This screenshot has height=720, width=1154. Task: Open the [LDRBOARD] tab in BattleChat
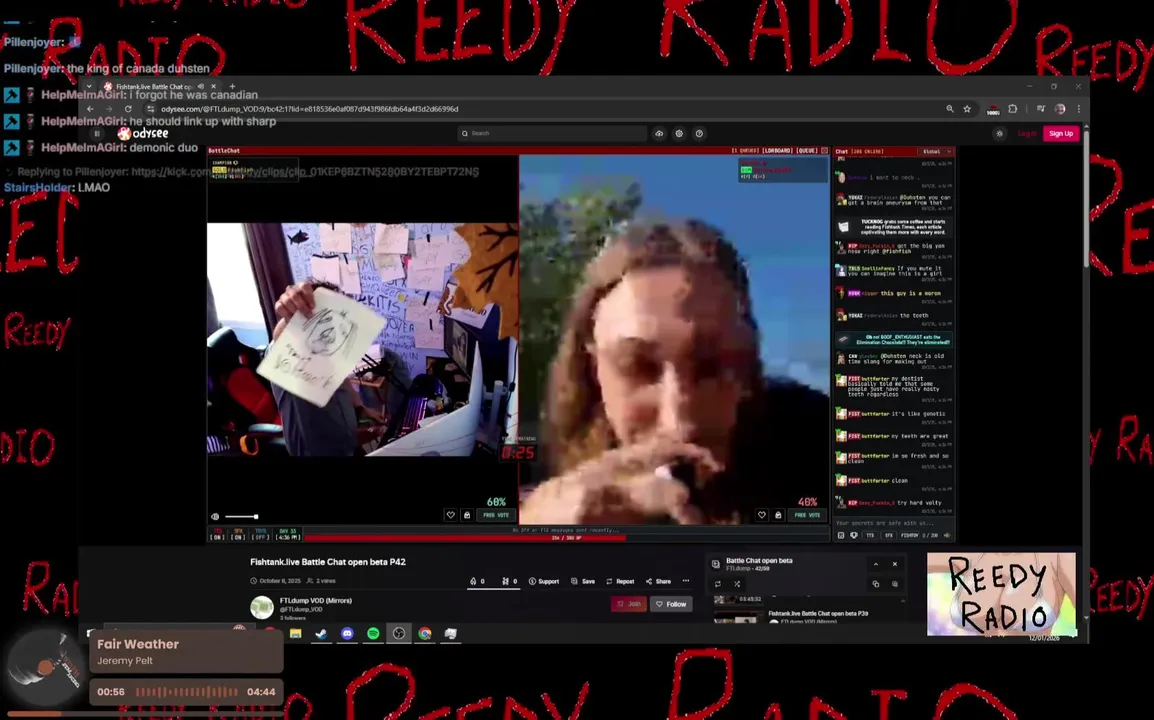pos(778,150)
